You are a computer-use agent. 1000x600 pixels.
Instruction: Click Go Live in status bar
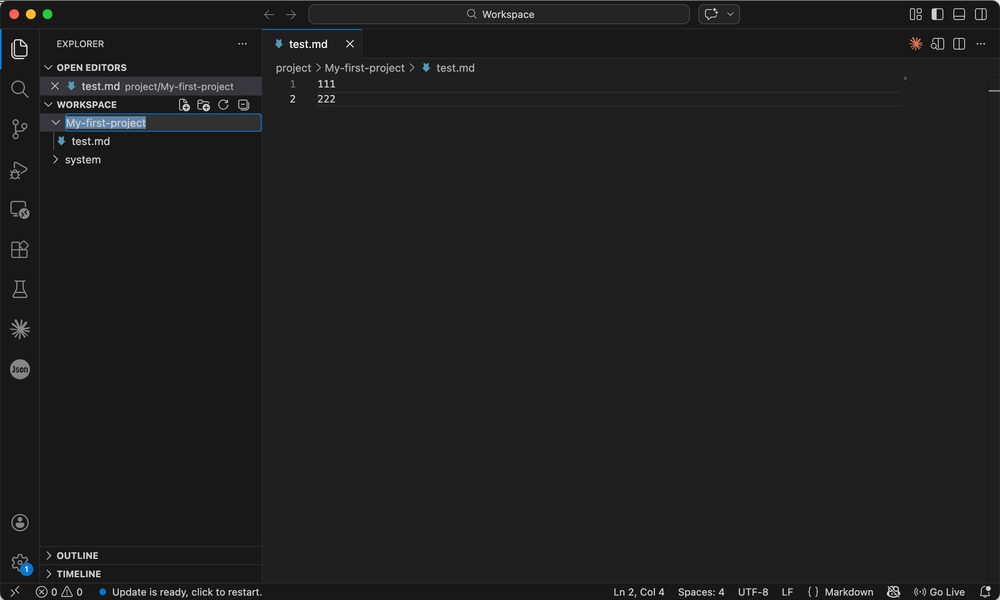click(939, 592)
